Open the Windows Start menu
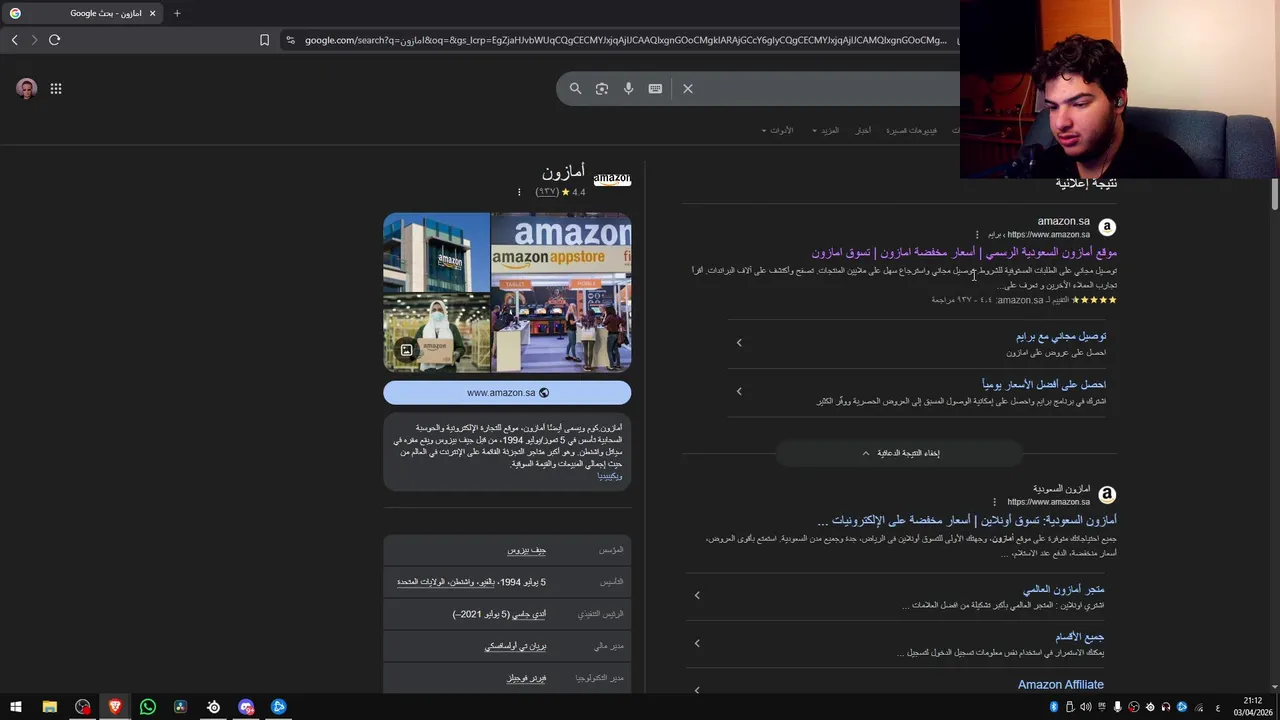 click(16, 707)
